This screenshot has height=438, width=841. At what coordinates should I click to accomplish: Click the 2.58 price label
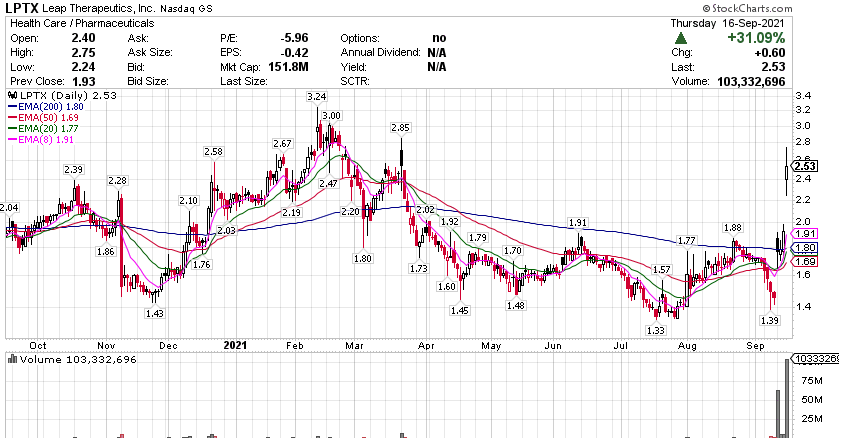(213, 152)
